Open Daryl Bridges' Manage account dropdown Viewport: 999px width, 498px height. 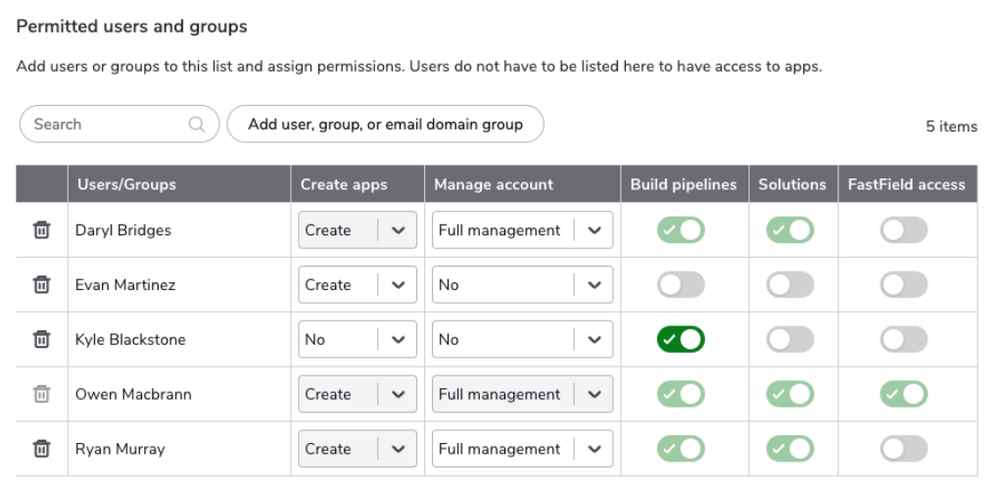521,230
